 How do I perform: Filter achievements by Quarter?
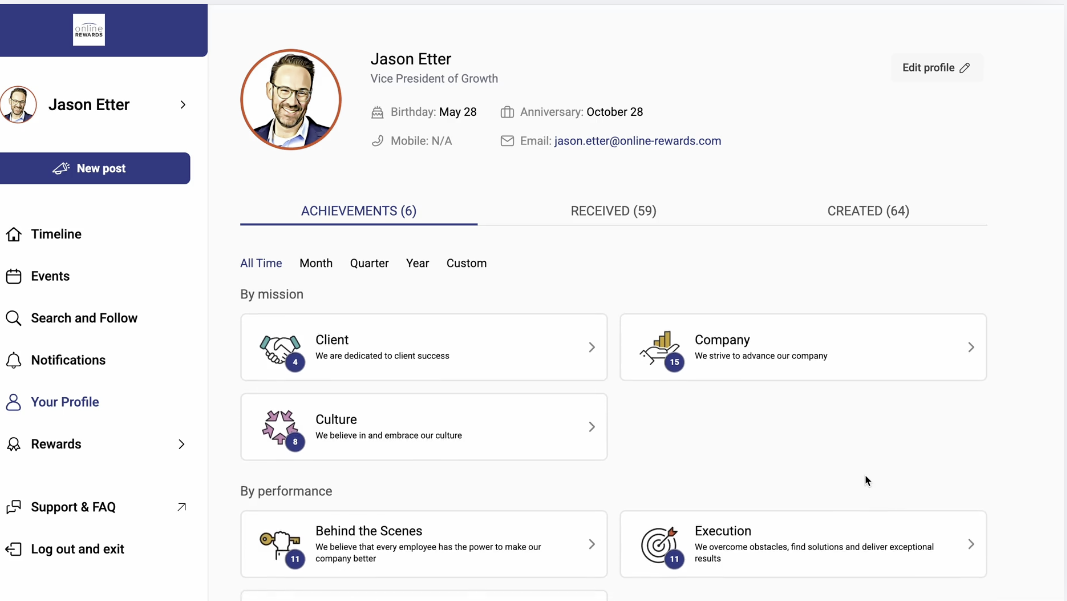[x=369, y=263]
